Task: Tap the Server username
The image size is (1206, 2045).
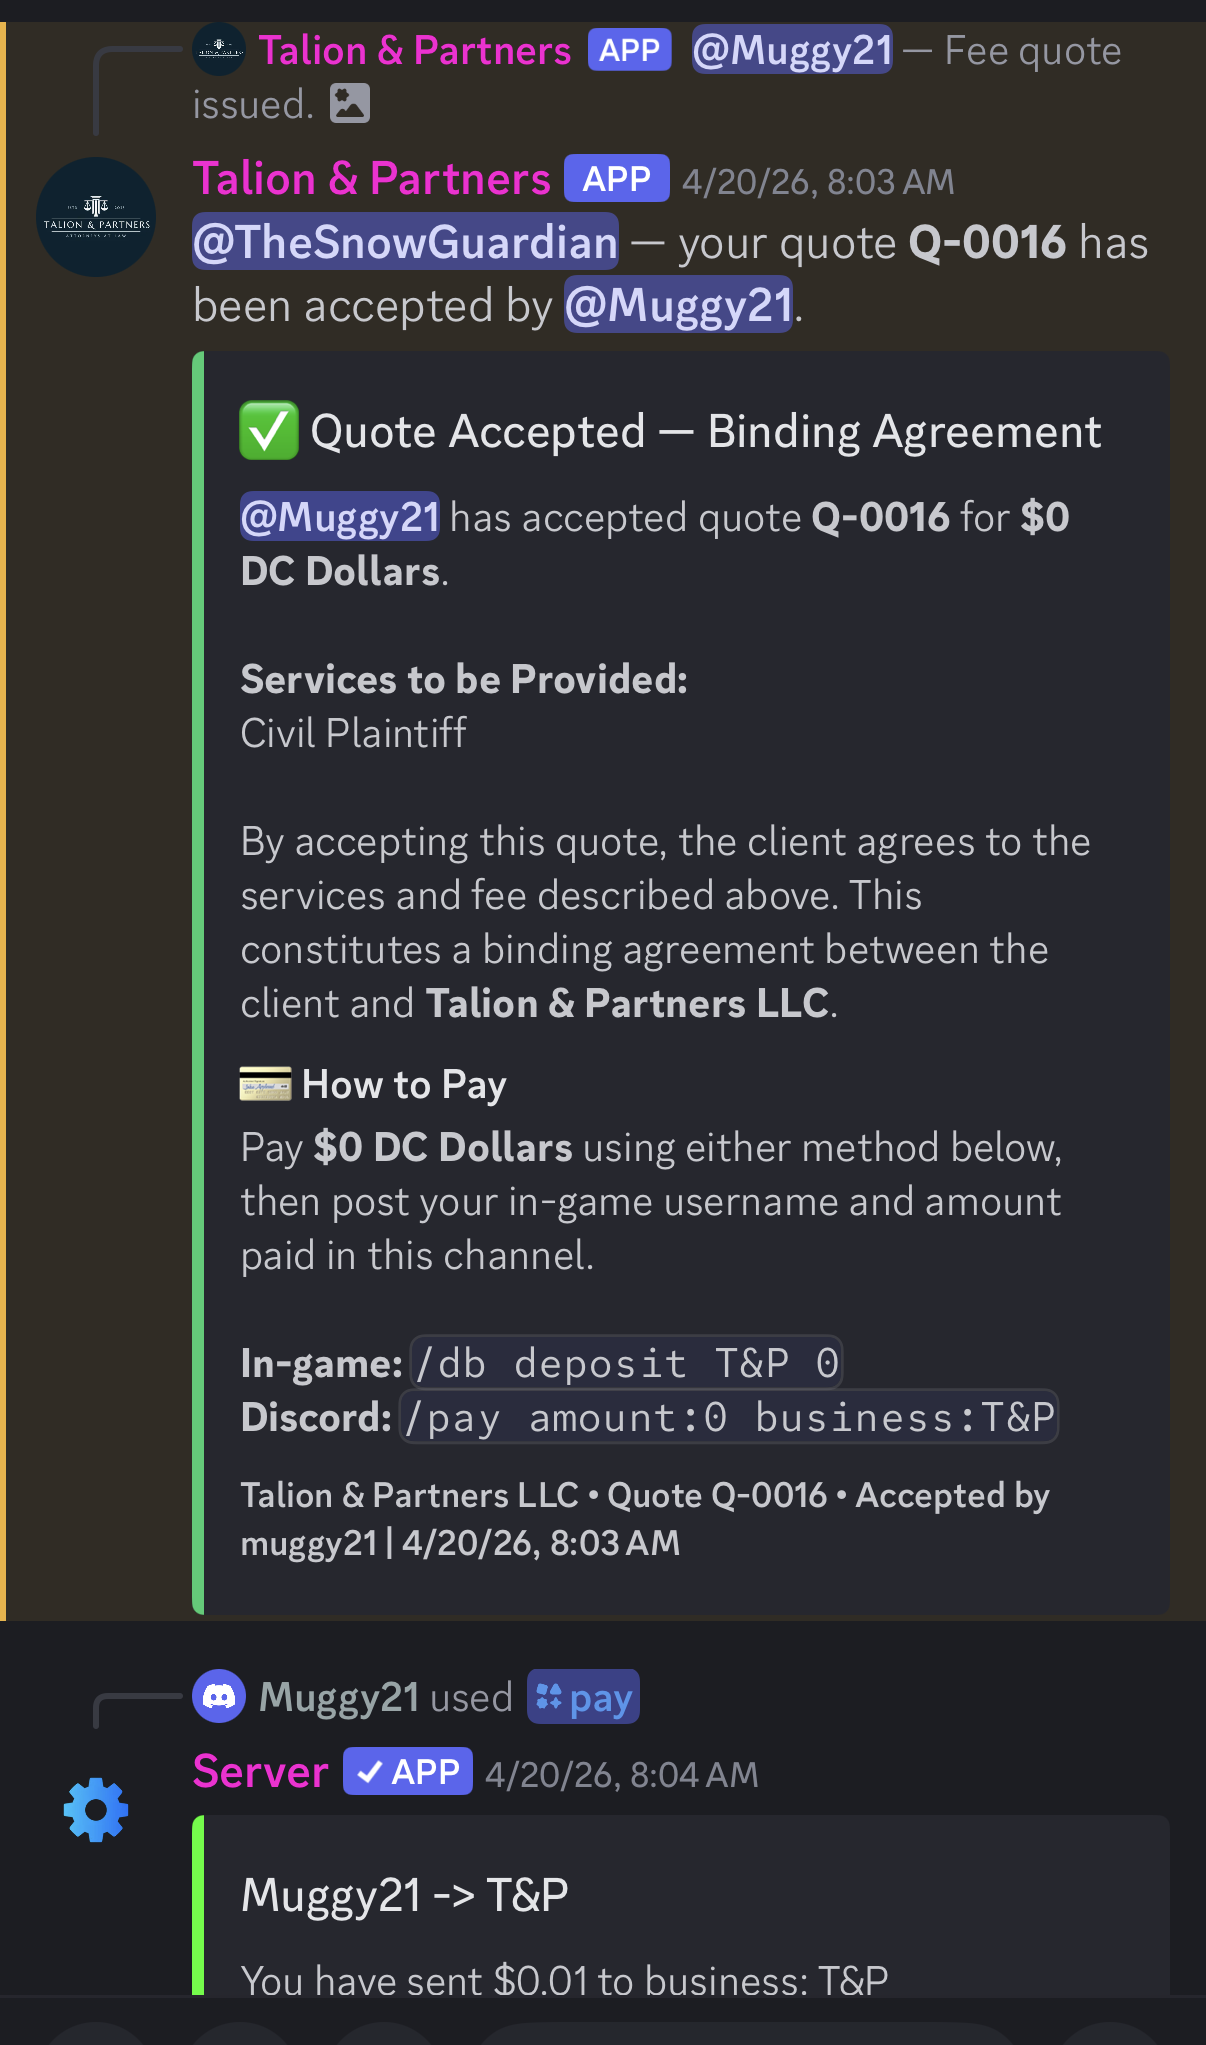Action: 261,1772
